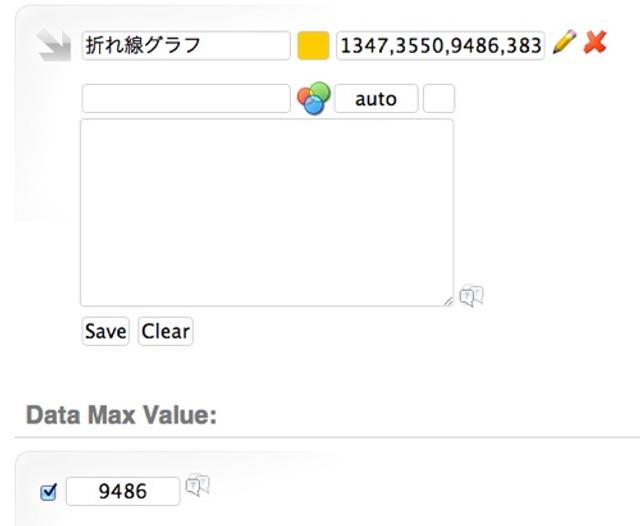Screen dimensions: 640x526
Task: Toggle the Data Max Value checkbox
Action: (48, 491)
